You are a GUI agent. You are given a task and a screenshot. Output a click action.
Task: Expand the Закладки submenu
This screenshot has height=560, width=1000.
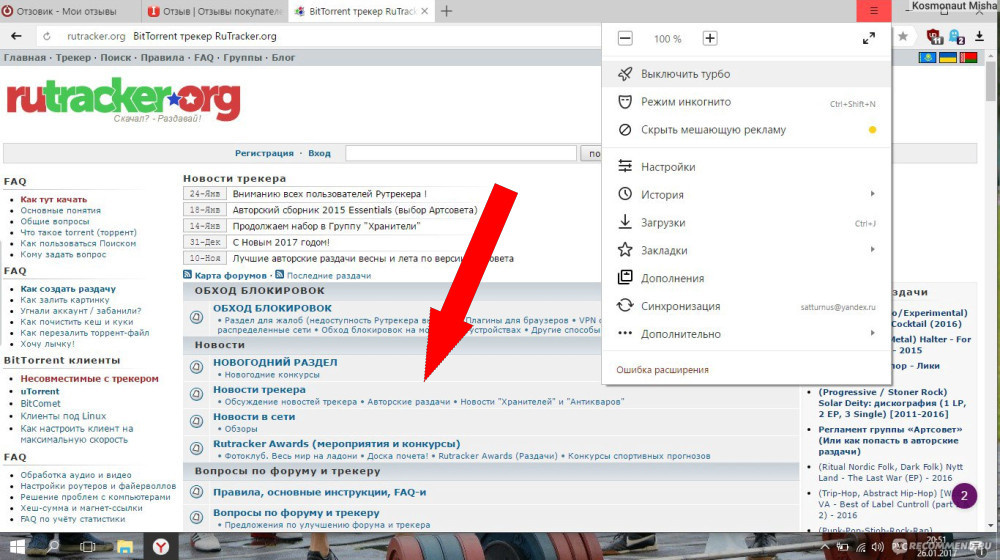(746, 250)
